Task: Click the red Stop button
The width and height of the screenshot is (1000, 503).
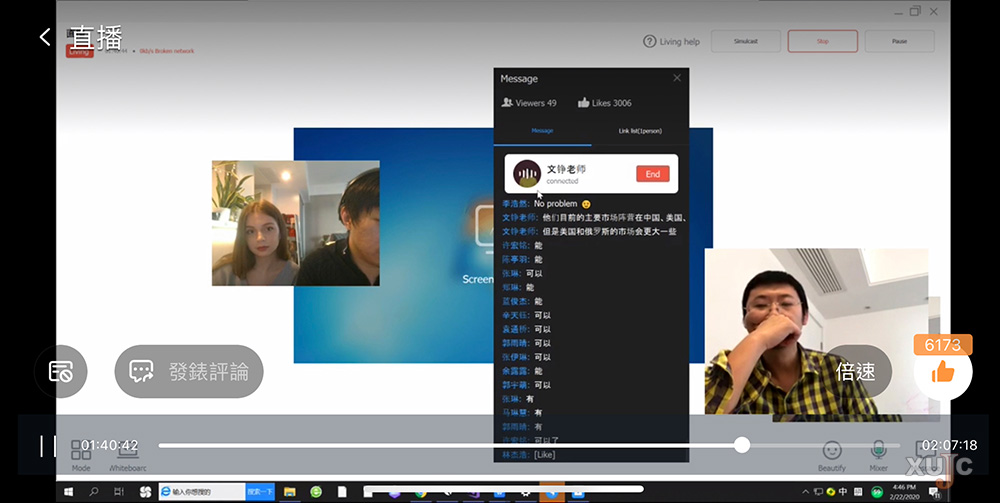Action: [x=822, y=41]
